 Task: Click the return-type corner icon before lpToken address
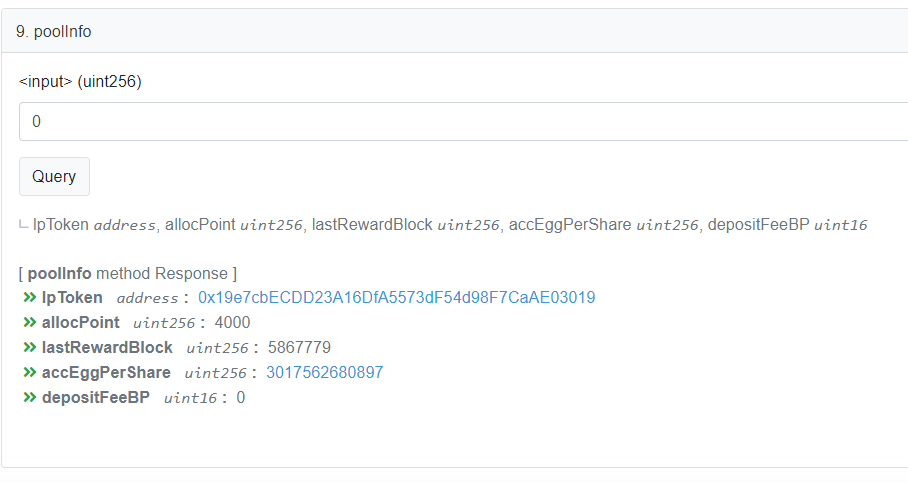[x=23, y=225]
